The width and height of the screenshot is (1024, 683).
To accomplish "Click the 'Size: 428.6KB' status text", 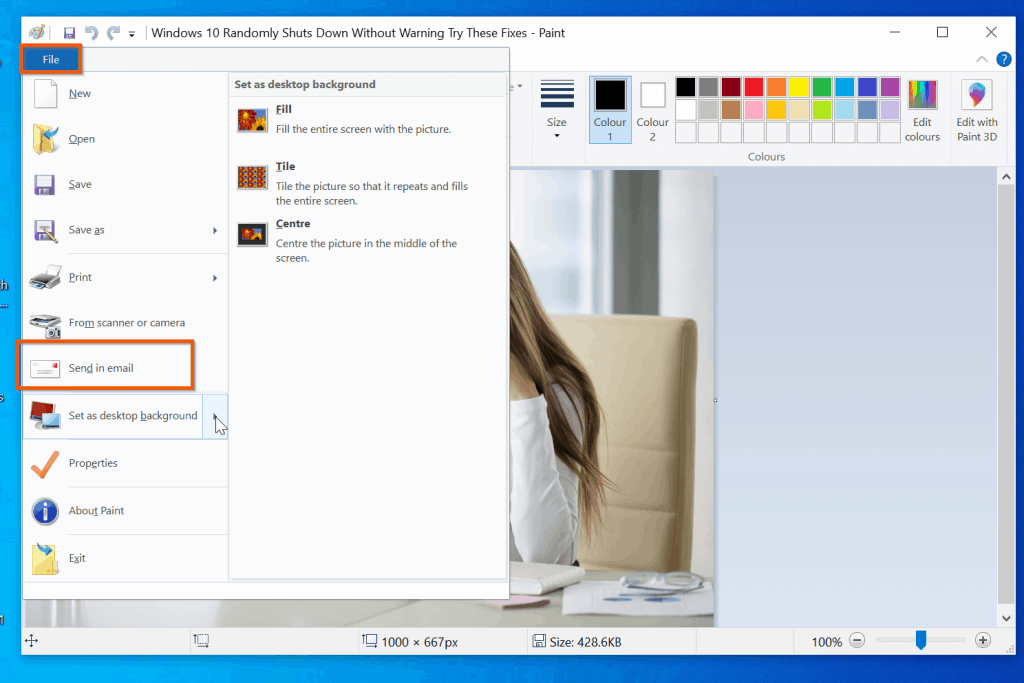I will pyautogui.click(x=585, y=642).
